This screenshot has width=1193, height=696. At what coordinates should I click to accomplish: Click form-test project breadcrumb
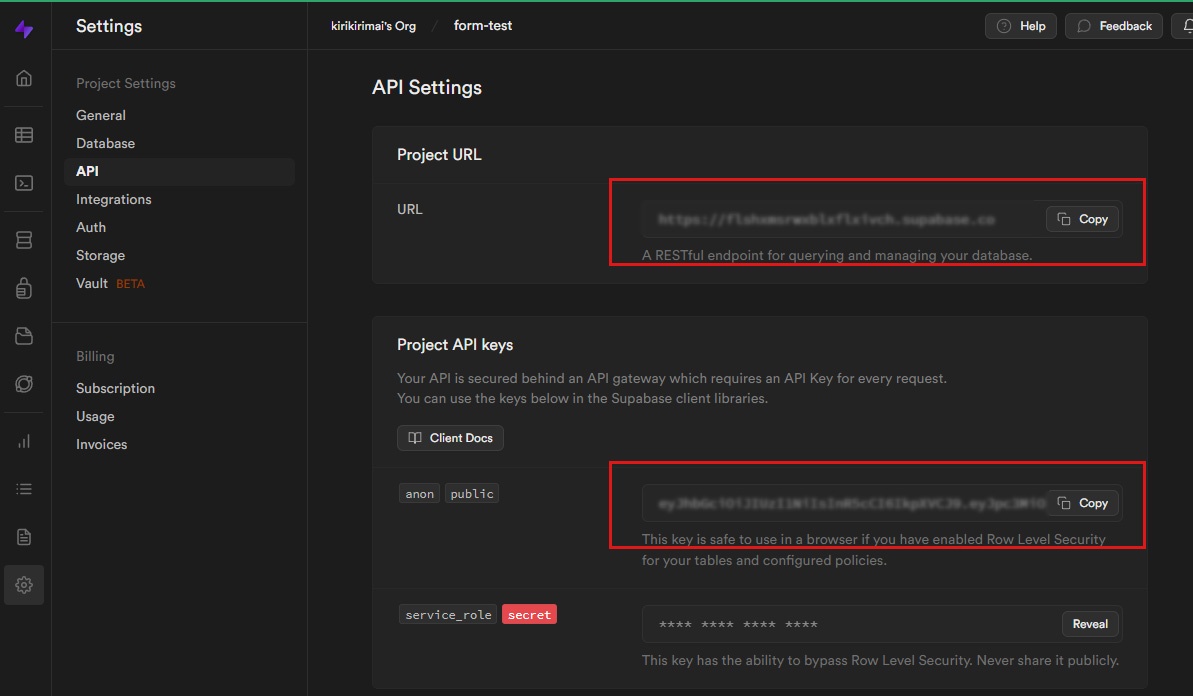pos(483,26)
